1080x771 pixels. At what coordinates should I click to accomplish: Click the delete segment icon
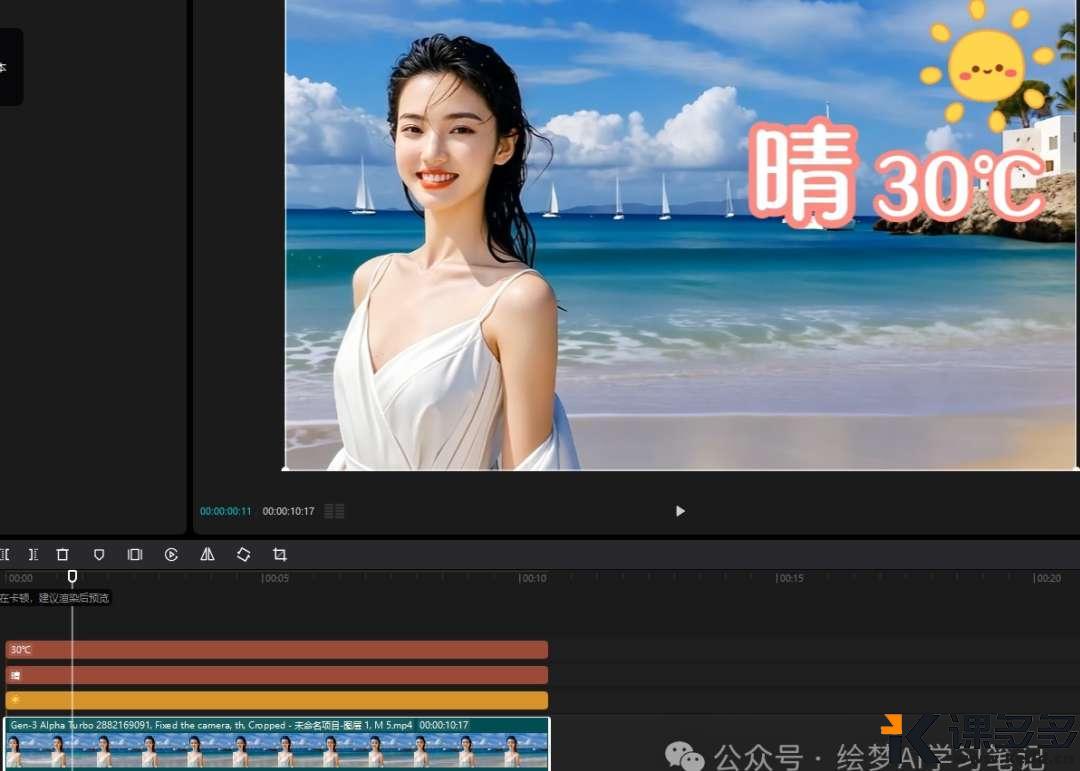(x=62, y=554)
